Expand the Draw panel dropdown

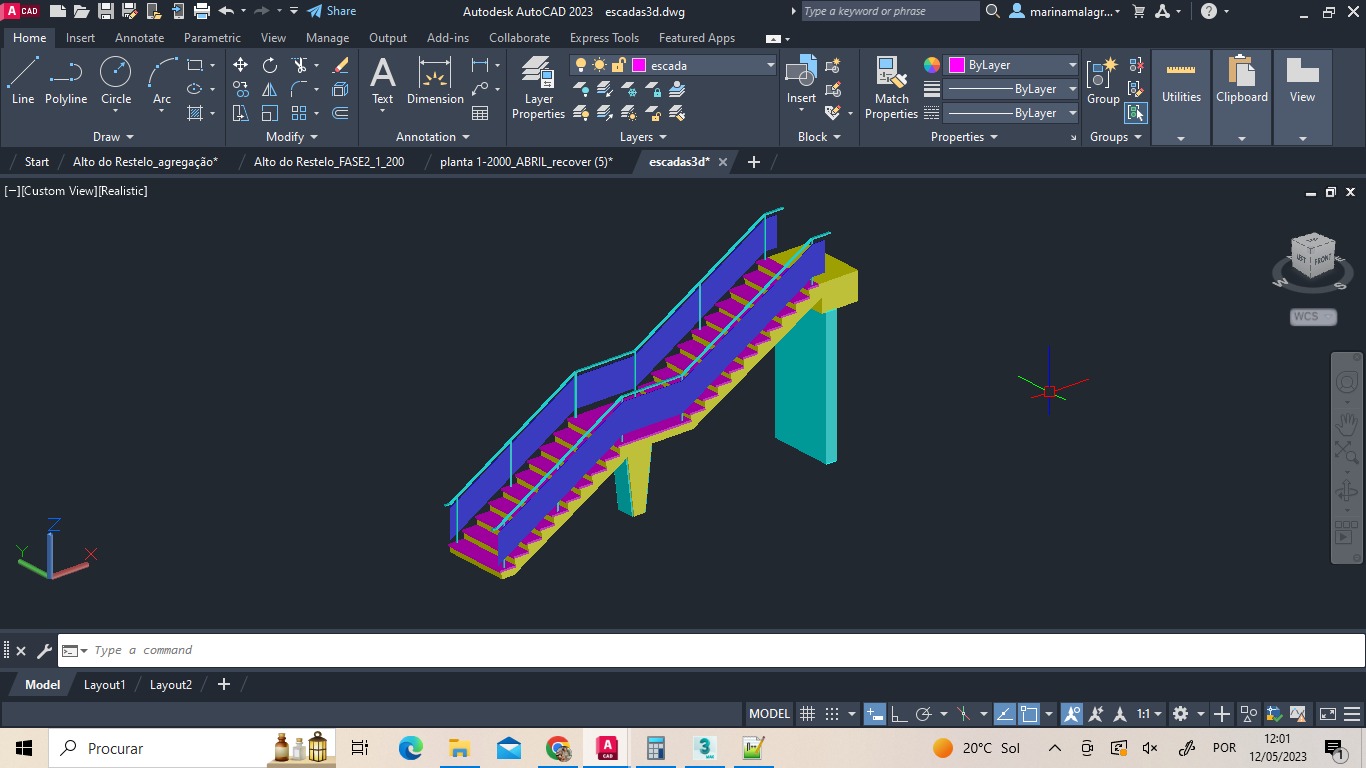point(113,137)
